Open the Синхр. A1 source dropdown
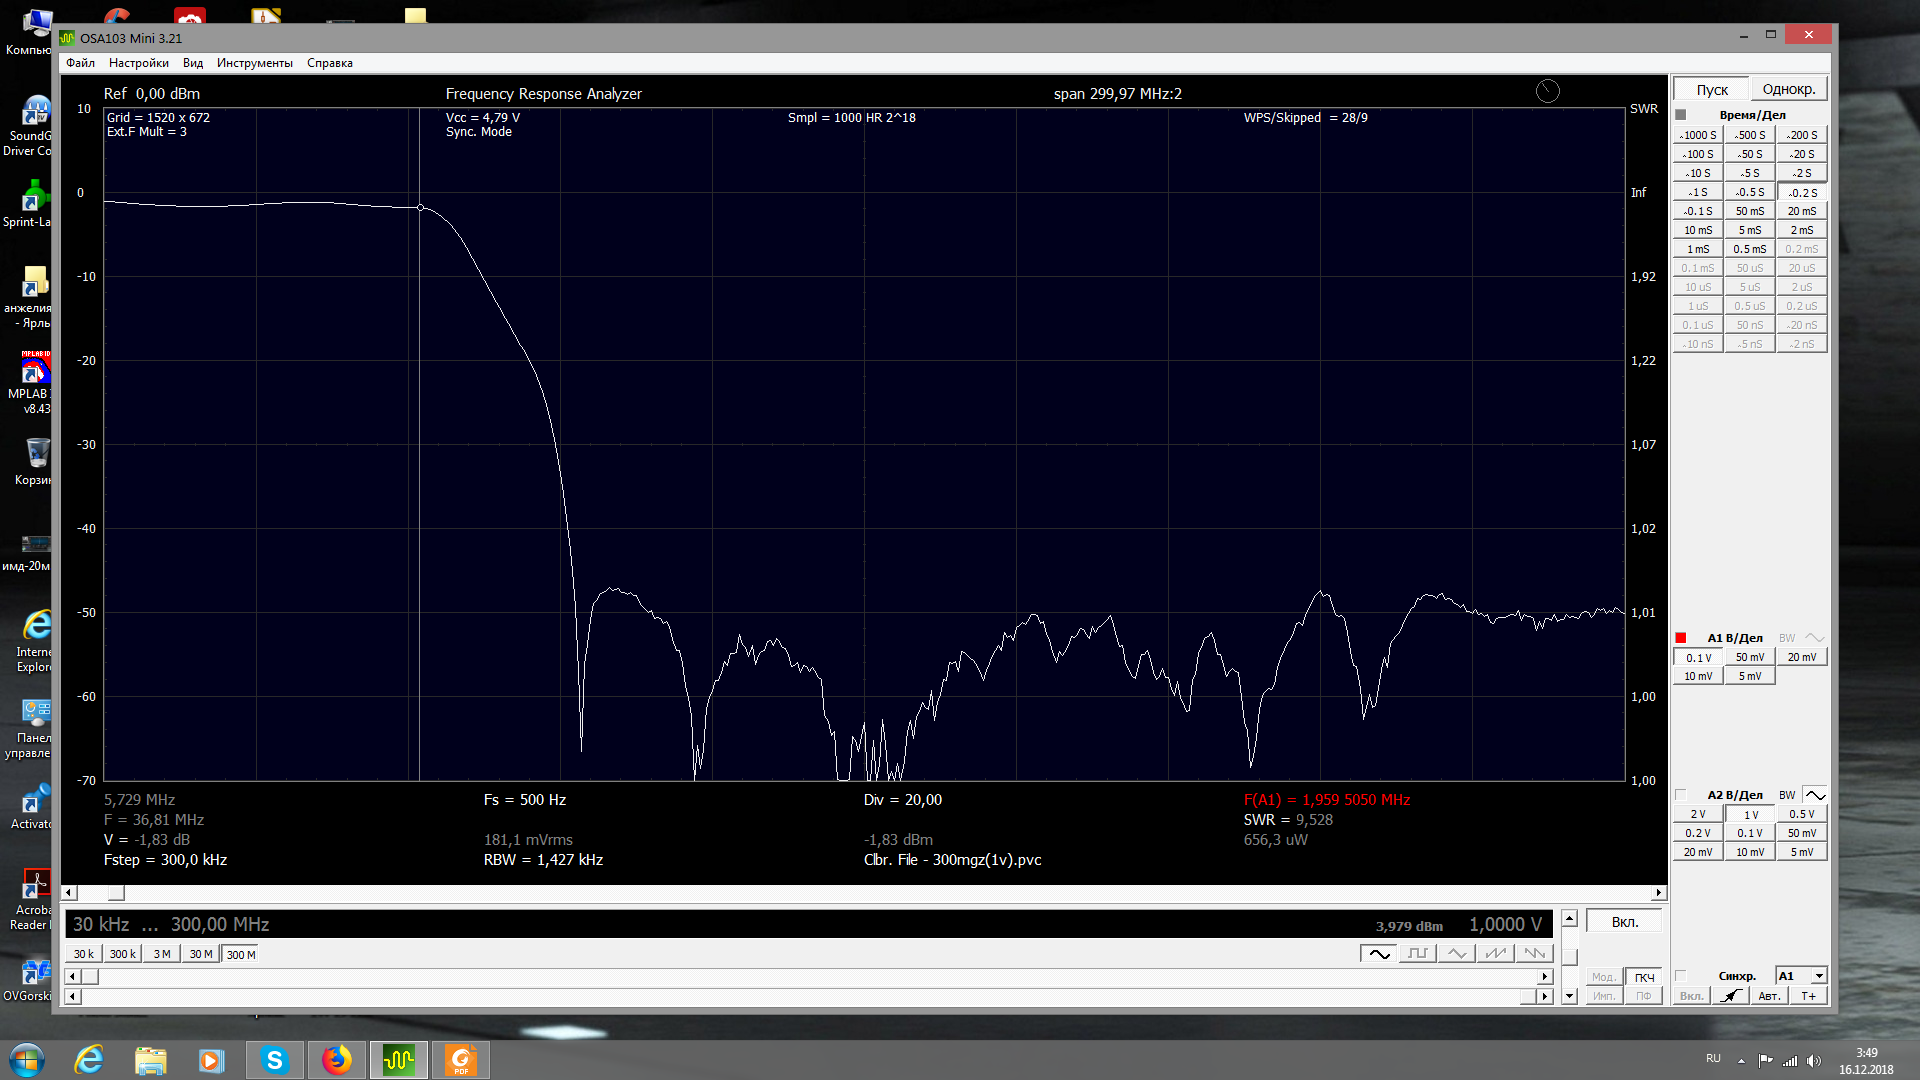The width and height of the screenshot is (1920, 1080). (1819, 976)
